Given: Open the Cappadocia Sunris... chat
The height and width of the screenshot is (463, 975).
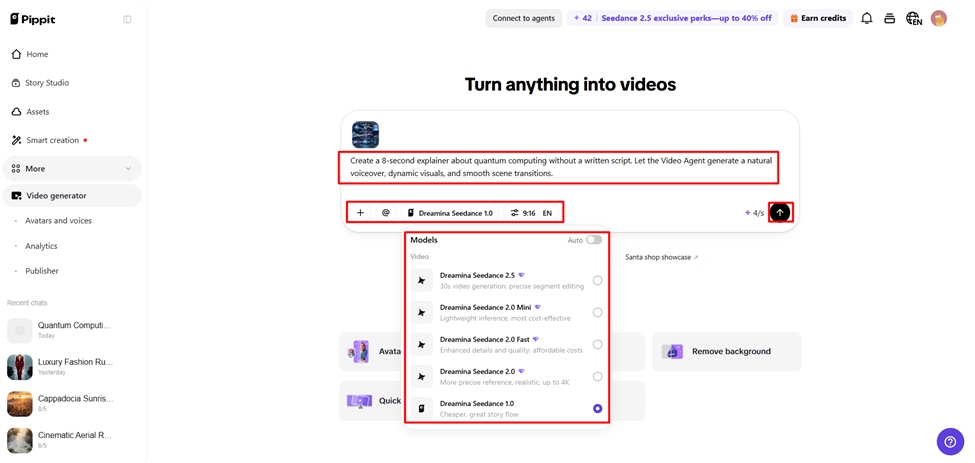Looking at the screenshot, I should point(72,403).
